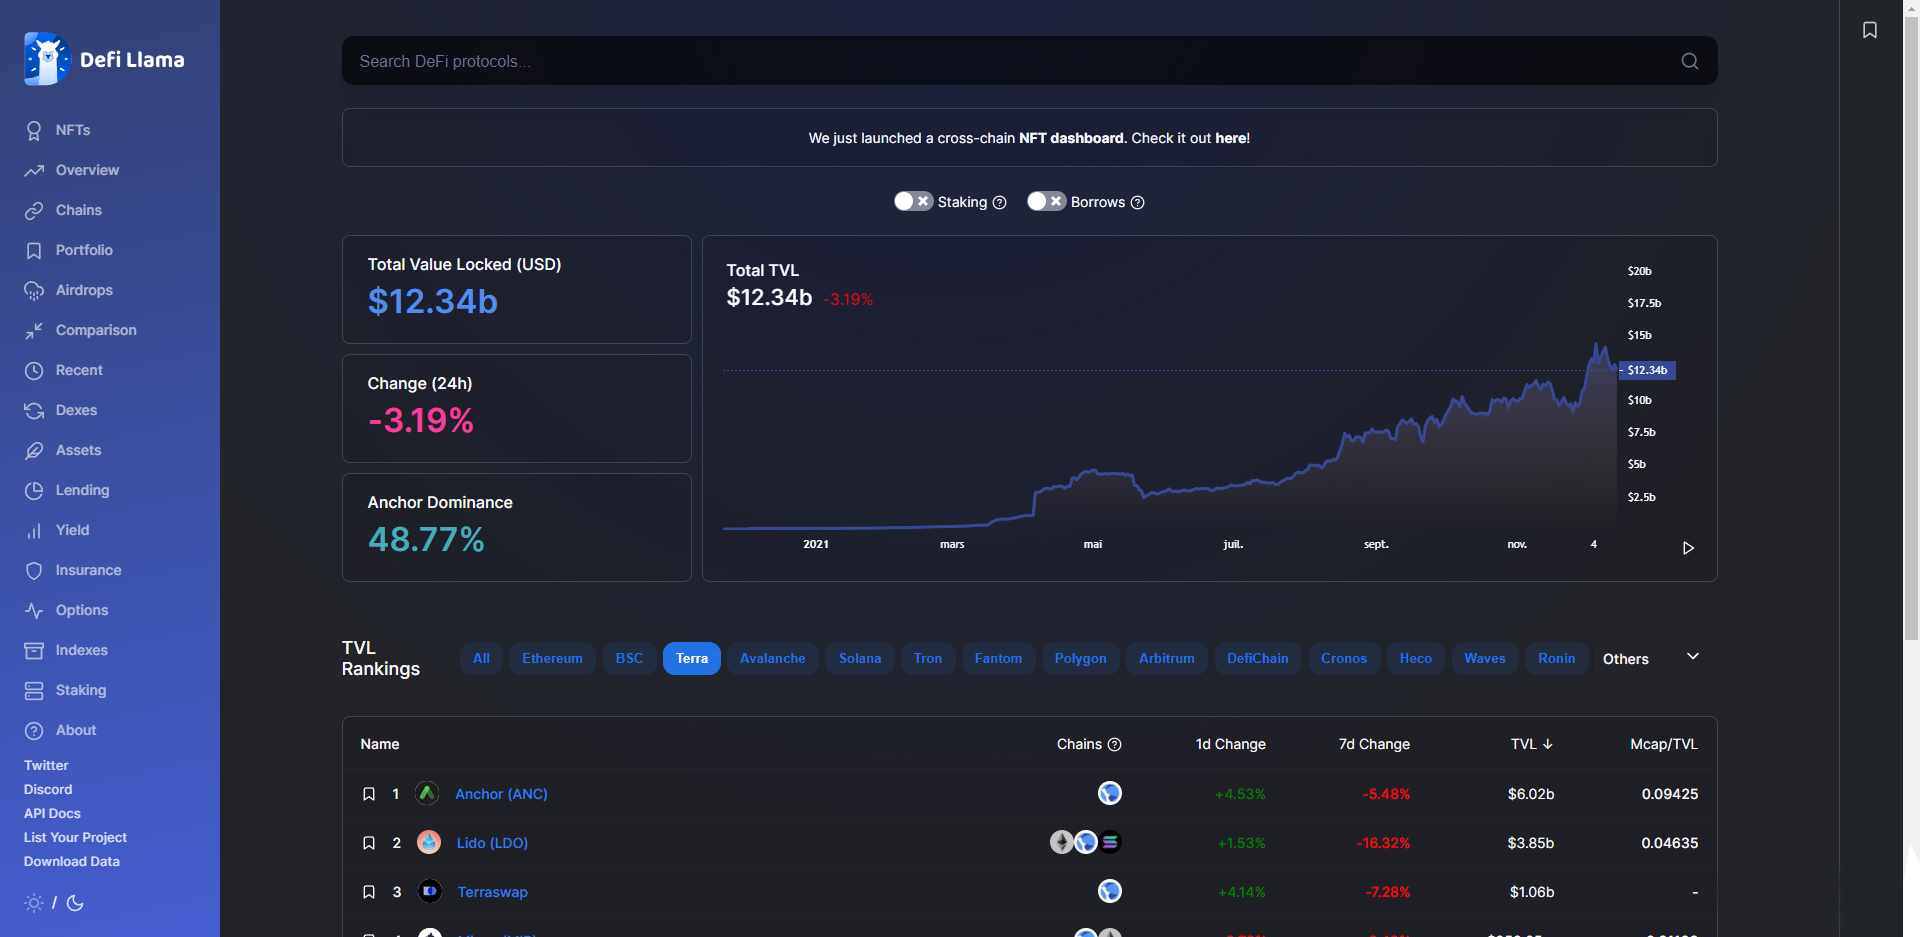Select the Fantom chain tab
Screen dimensions: 1920x937
[998, 658]
